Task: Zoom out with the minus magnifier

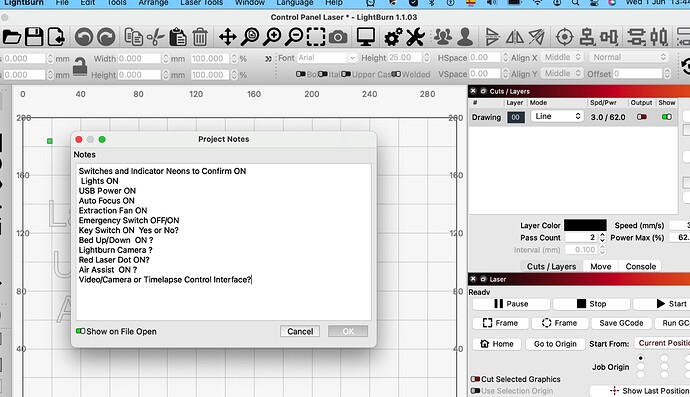Action: [294, 37]
